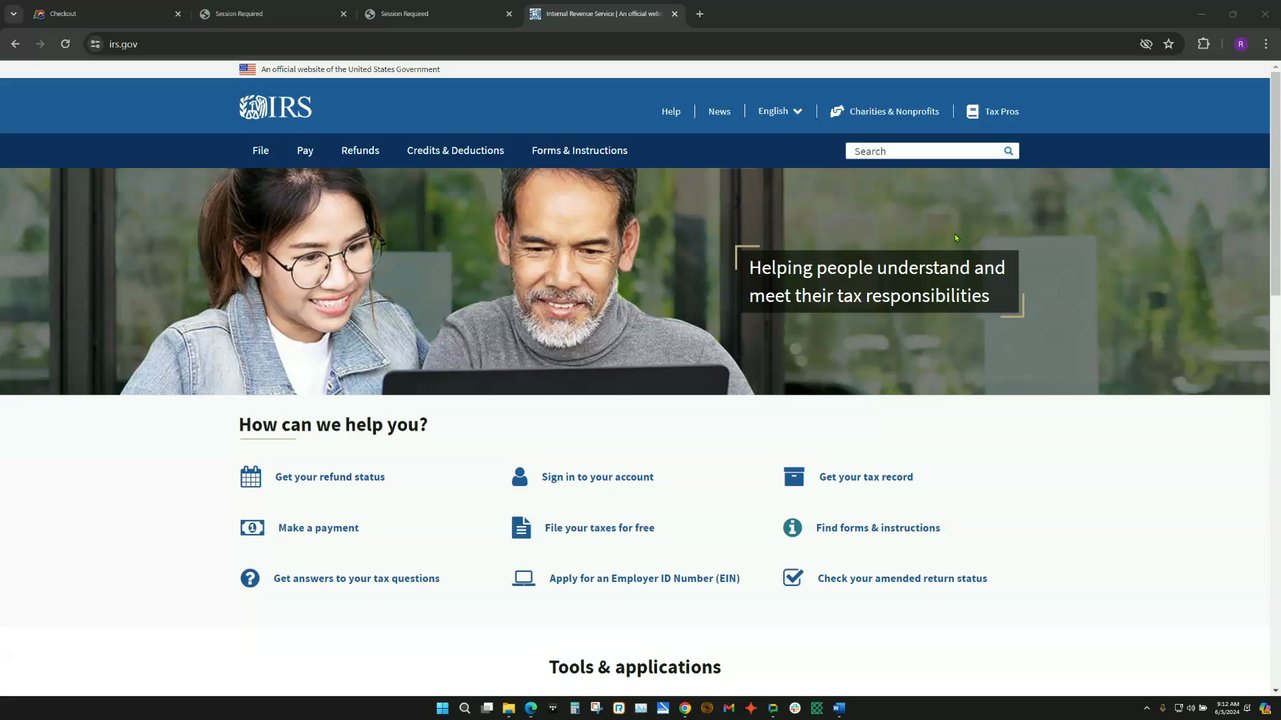Open the Get your tax record link
1281x720 pixels.
[866, 477]
